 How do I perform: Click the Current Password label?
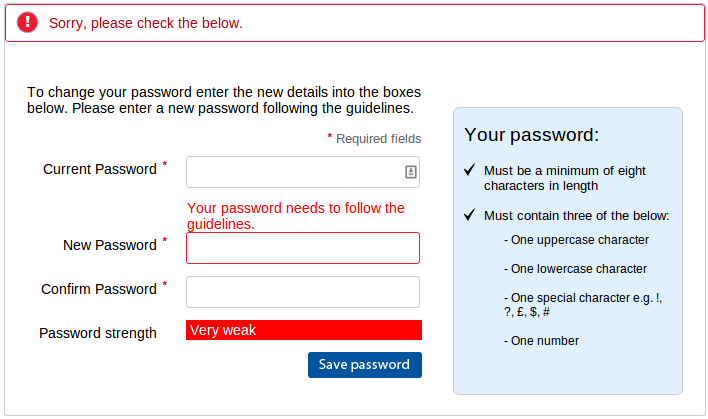click(x=100, y=169)
